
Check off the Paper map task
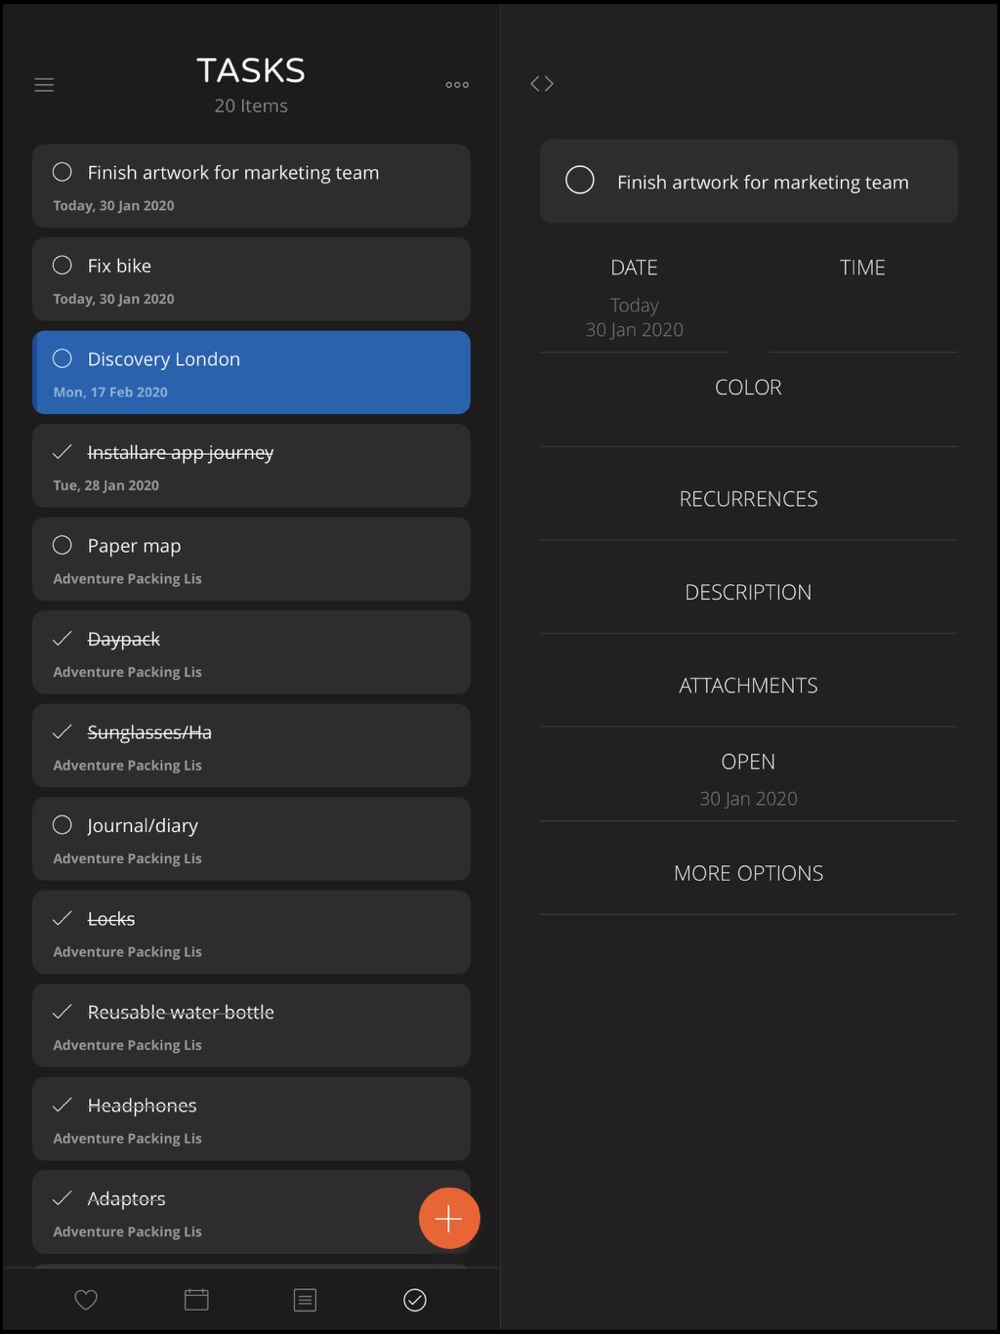pyautogui.click(x=62, y=545)
